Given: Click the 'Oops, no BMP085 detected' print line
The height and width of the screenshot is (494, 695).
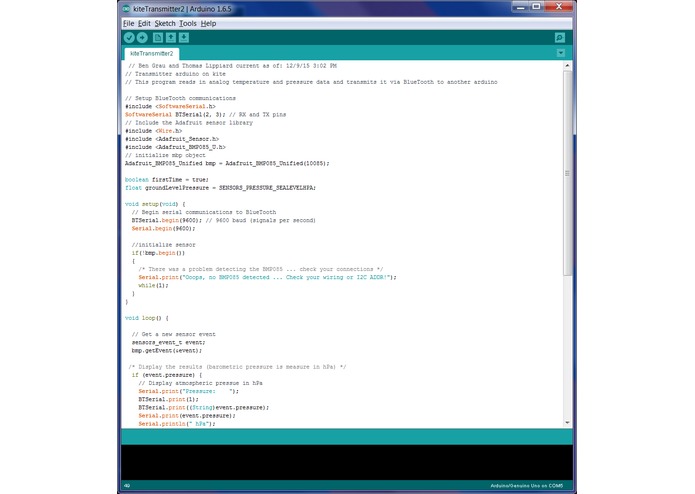Looking at the screenshot, I should coord(267,277).
